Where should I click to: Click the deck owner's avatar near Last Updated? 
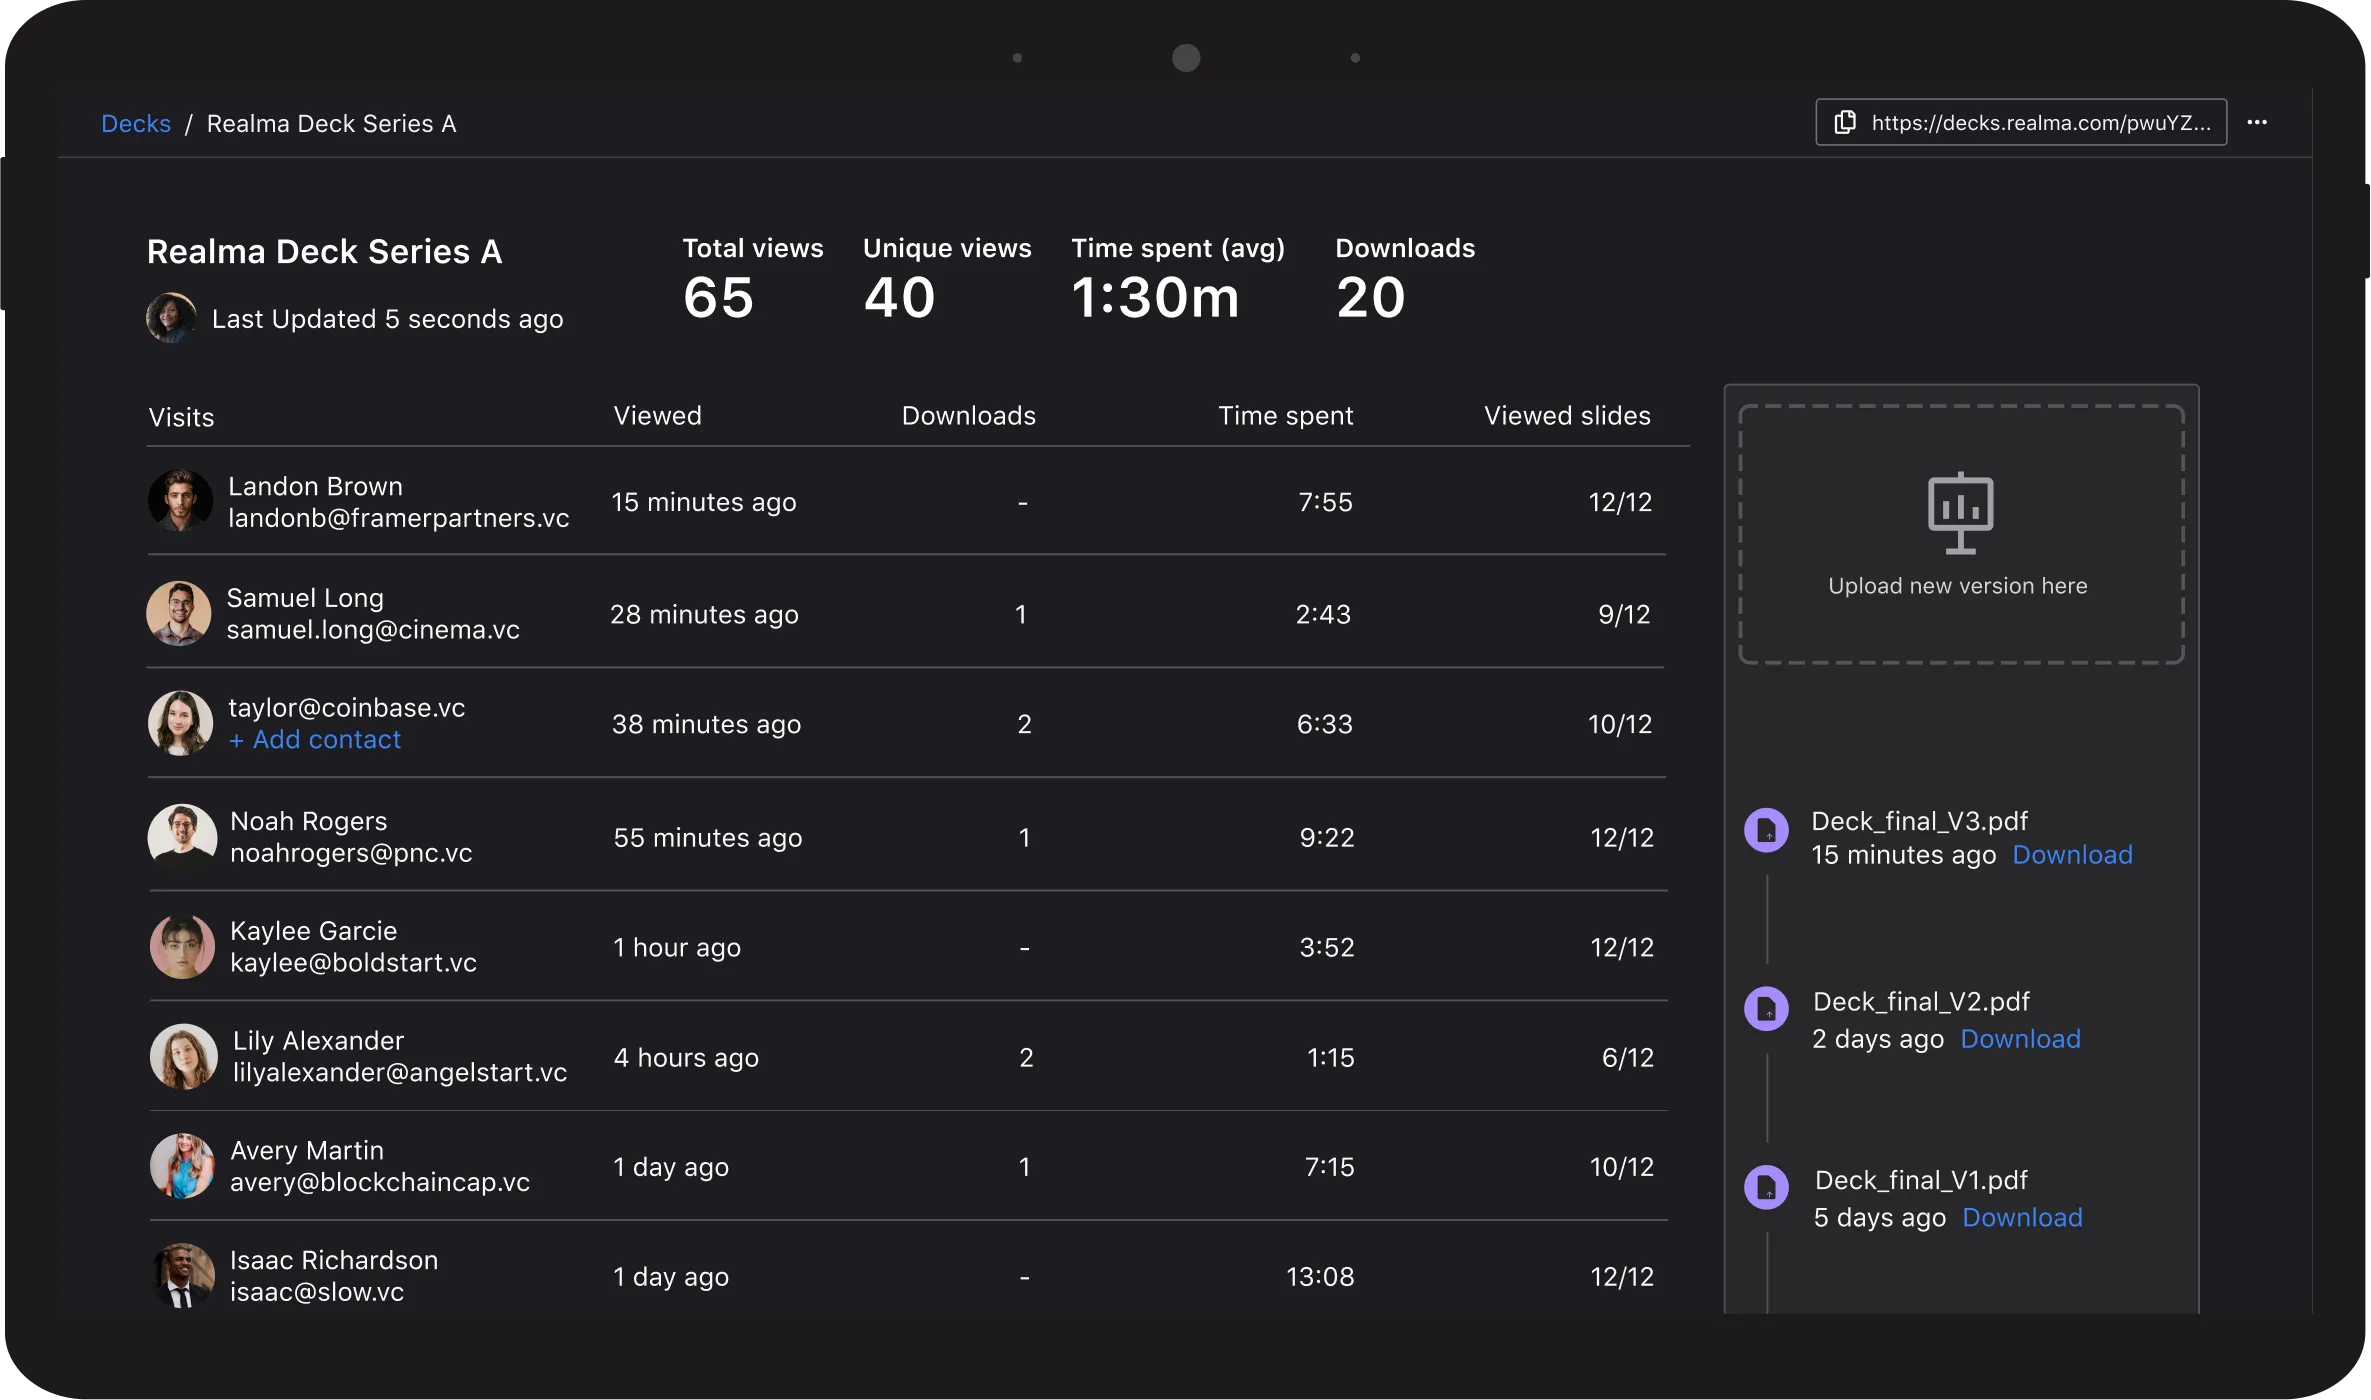(x=171, y=318)
